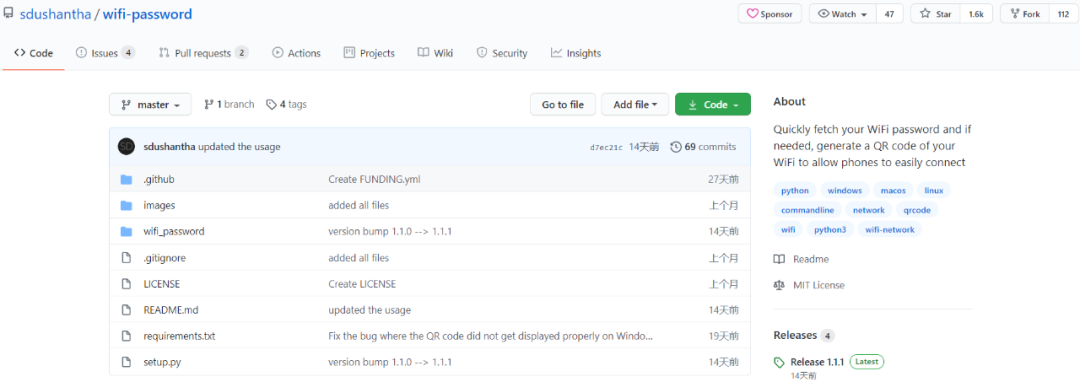Select the linux topic tag

[934, 190]
